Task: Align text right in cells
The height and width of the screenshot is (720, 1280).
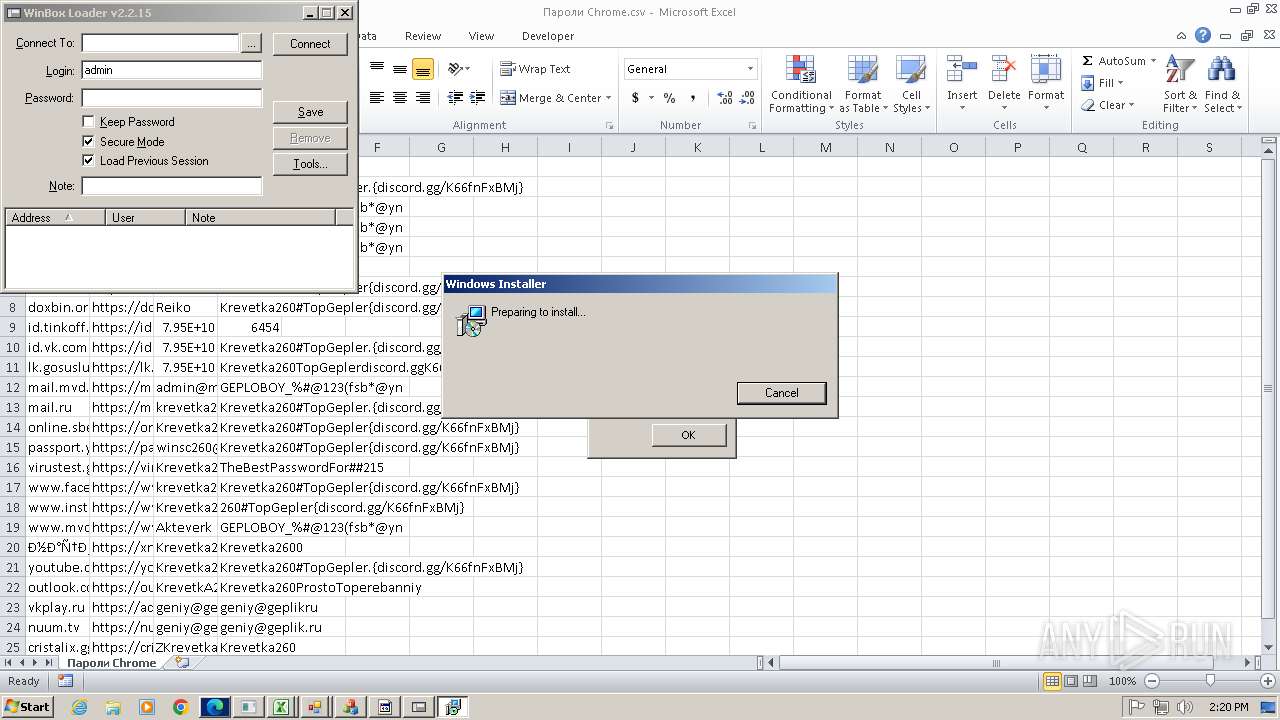Action: (x=423, y=98)
